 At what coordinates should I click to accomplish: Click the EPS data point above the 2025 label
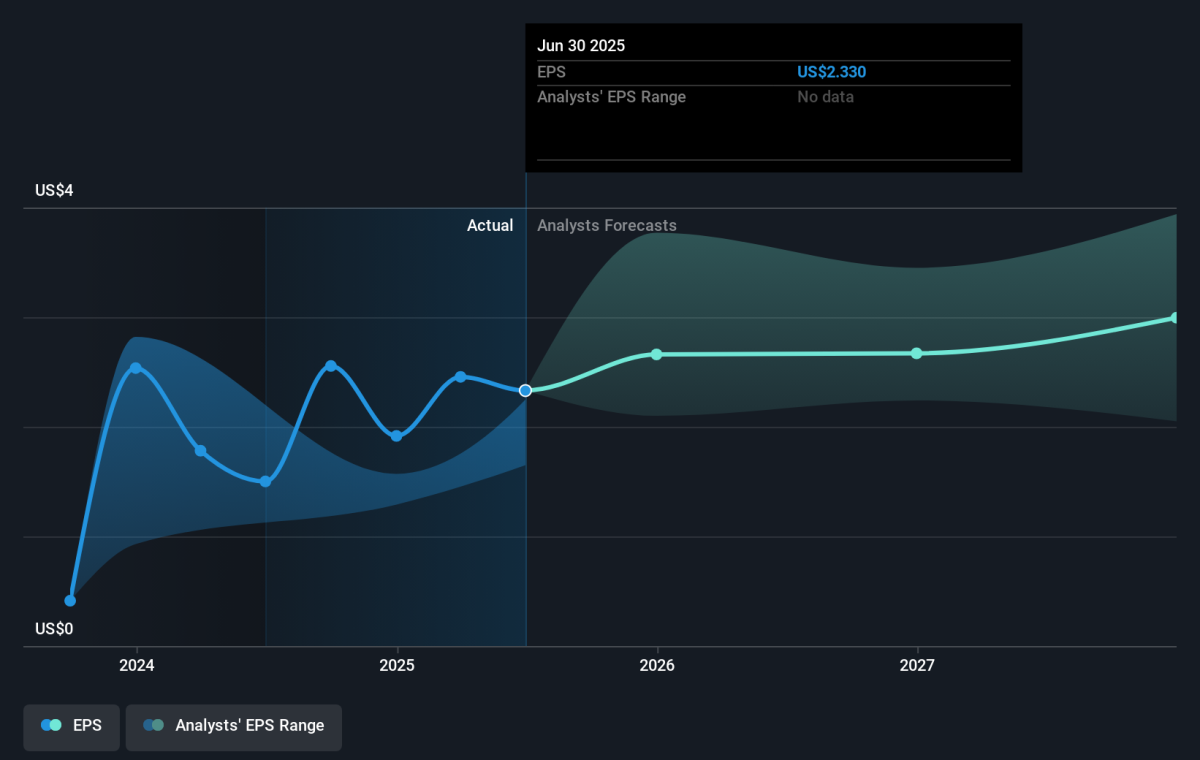tap(396, 436)
